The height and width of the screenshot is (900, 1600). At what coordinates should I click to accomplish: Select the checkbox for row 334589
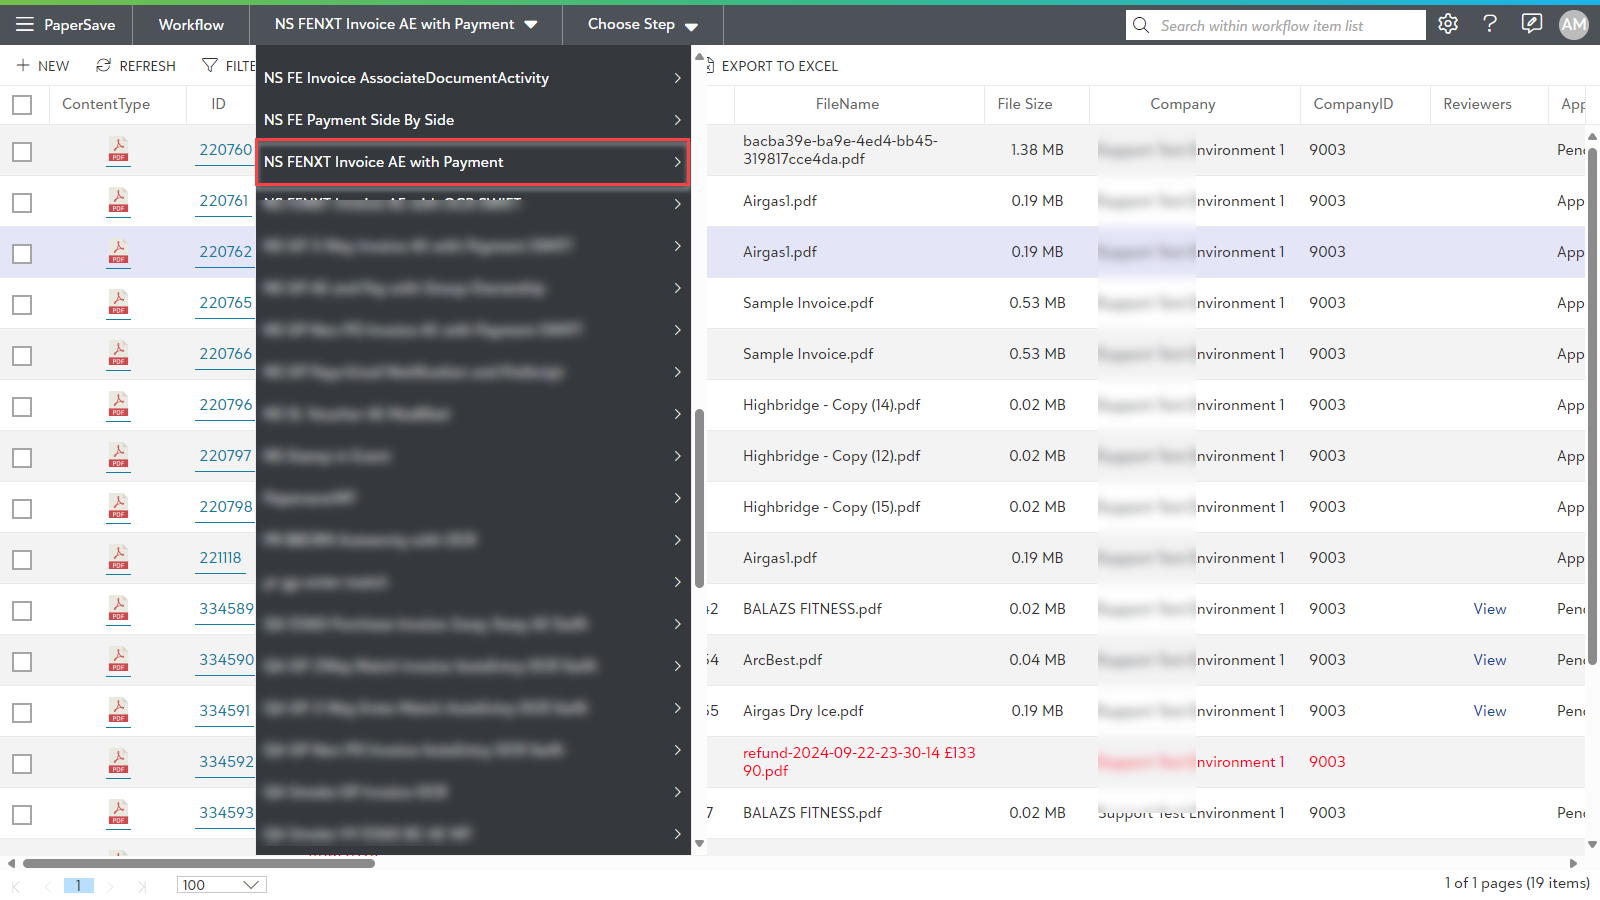(22, 610)
